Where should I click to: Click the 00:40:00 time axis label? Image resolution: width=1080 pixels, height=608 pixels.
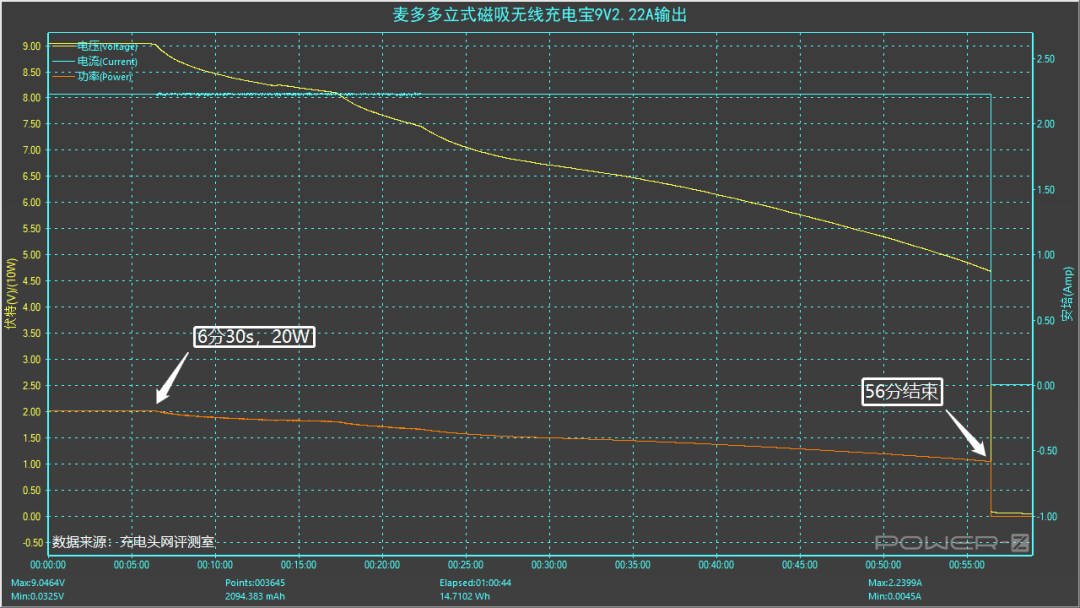coord(716,565)
